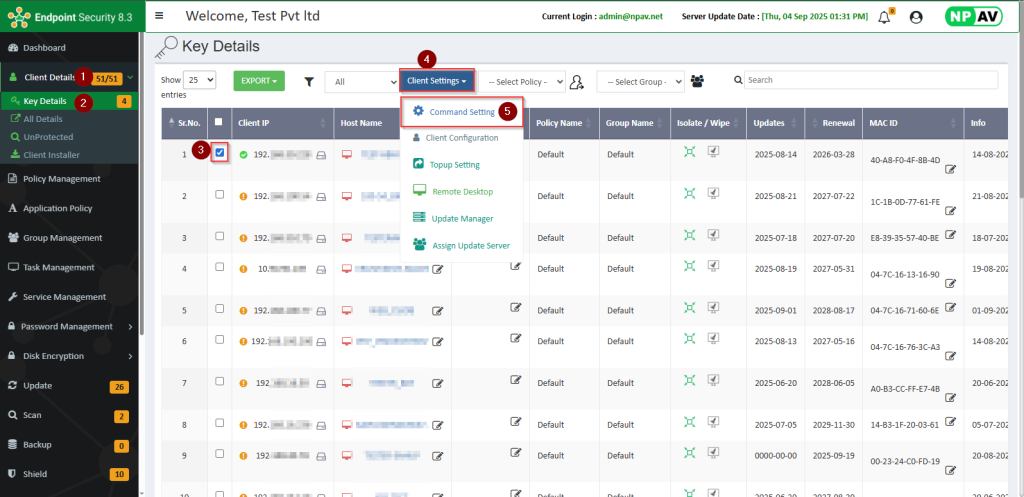Open the Show entries count dropdown
The image size is (1024, 497).
(x=200, y=80)
